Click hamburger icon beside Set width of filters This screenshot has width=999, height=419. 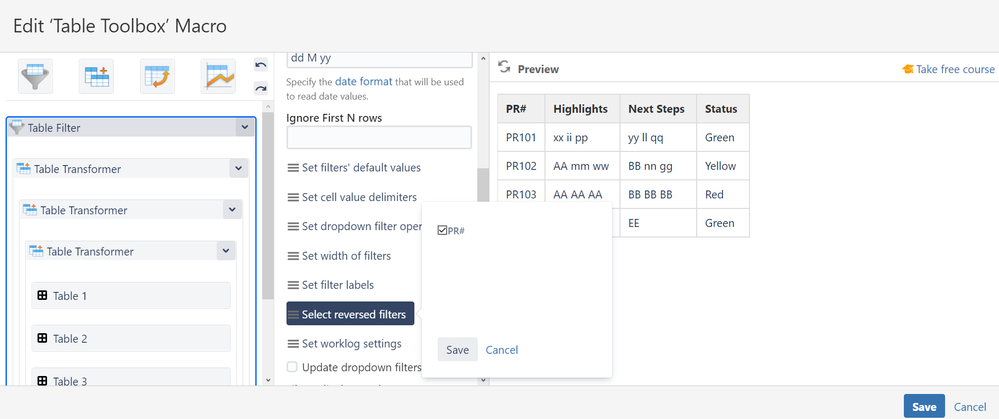coord(293,256)
